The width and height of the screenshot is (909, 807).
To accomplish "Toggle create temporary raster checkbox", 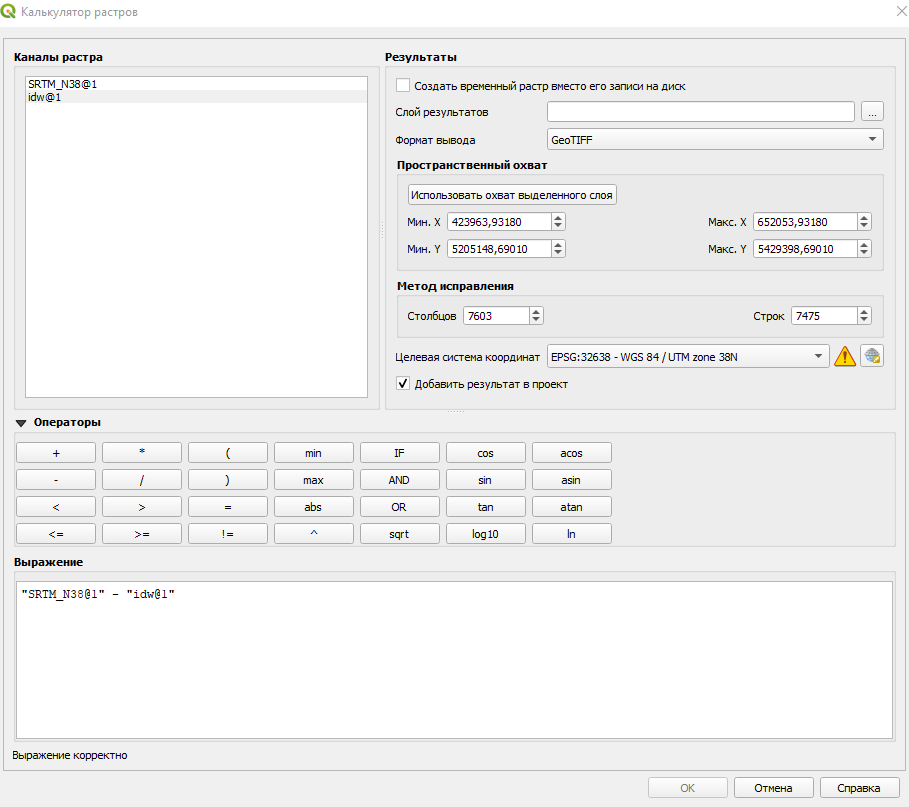I will [x=403, y=85].
